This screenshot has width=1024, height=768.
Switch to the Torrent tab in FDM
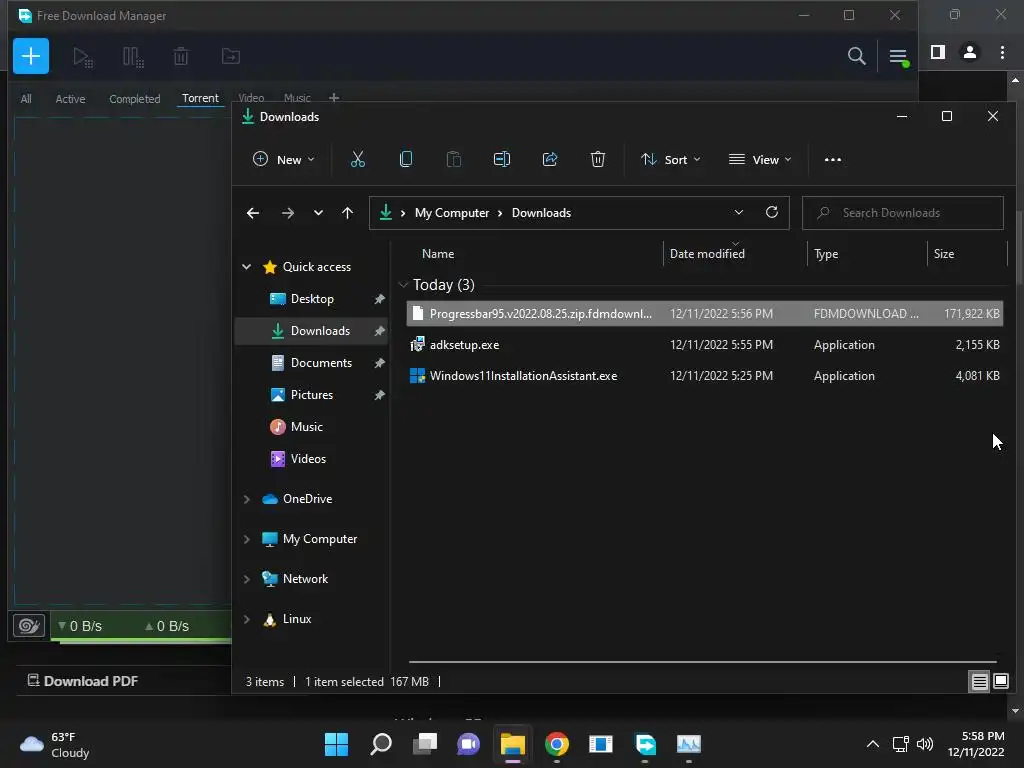click(x=200, y=98)
